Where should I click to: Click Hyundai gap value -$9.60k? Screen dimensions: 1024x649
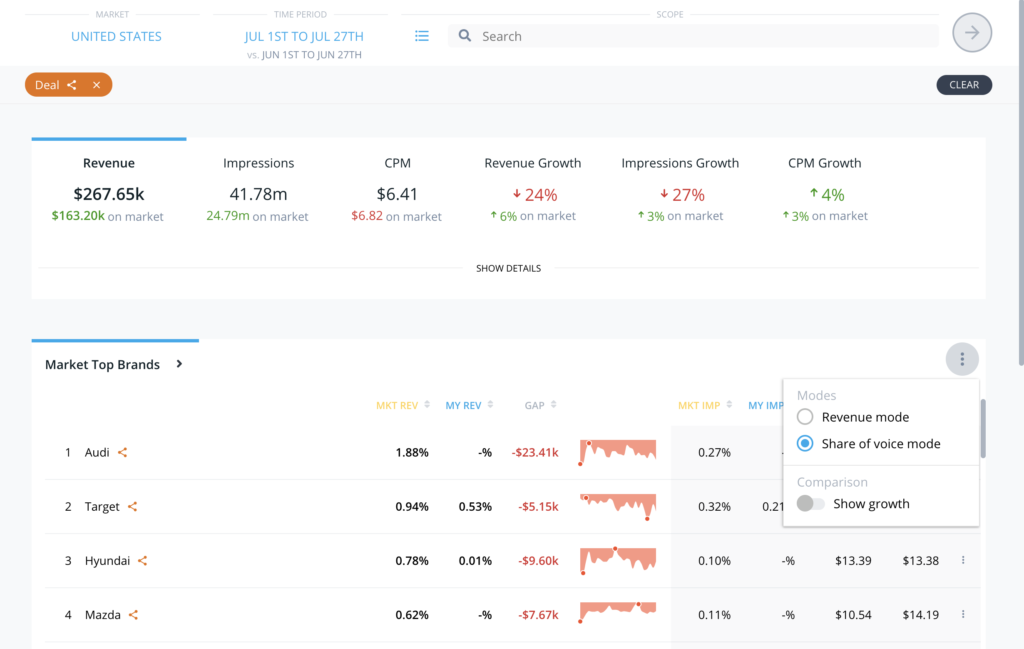[538, 561]
